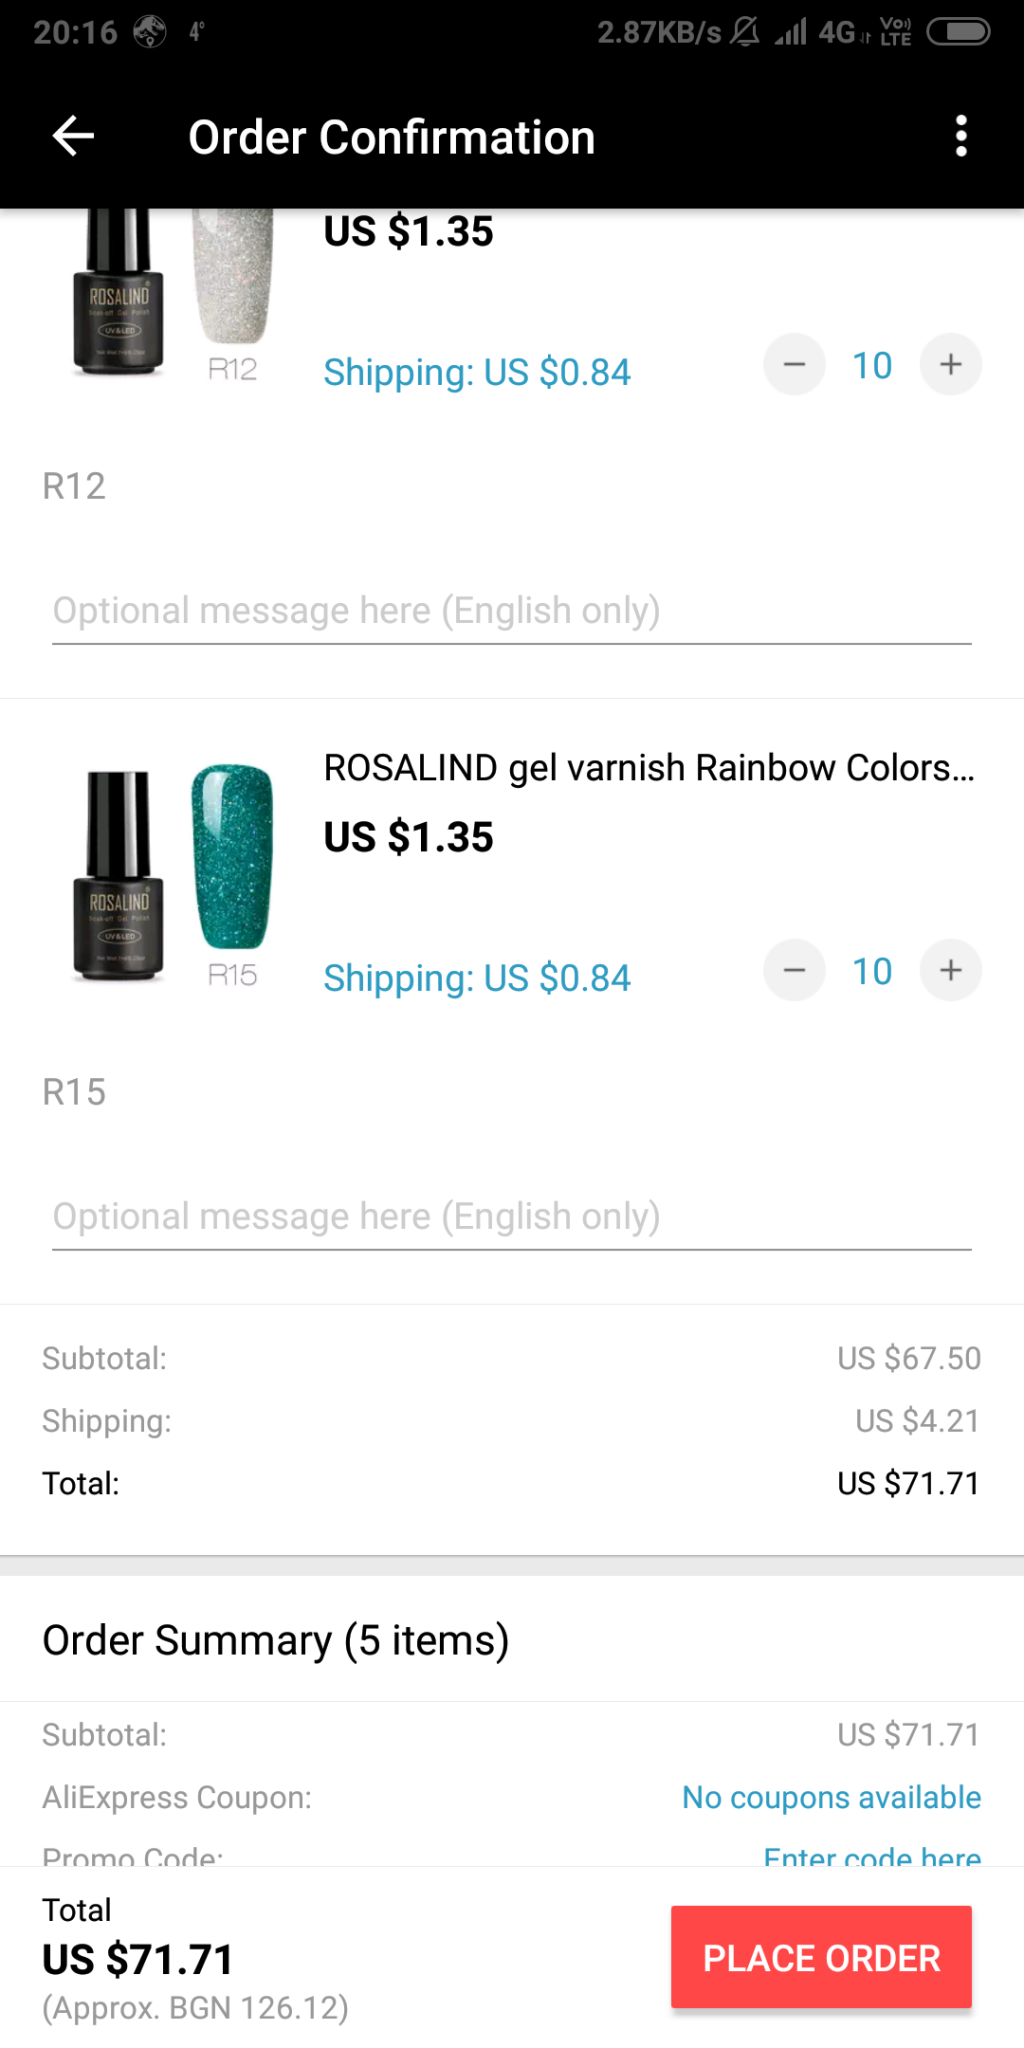Image resolution: width=1024 pixels, height=2048 pixels.
Task: Open shipping options for R15 item
Action: tap(477, 979)
